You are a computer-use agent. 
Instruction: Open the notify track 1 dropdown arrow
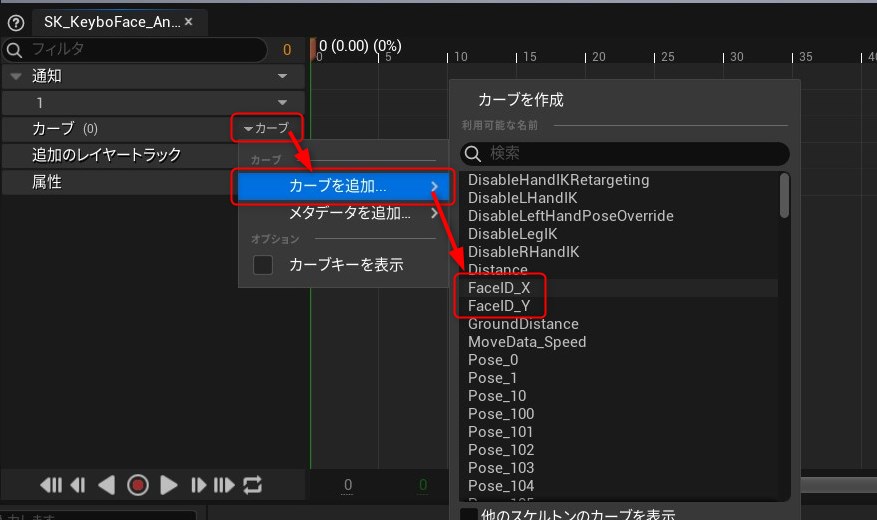(x=282, y=102)
